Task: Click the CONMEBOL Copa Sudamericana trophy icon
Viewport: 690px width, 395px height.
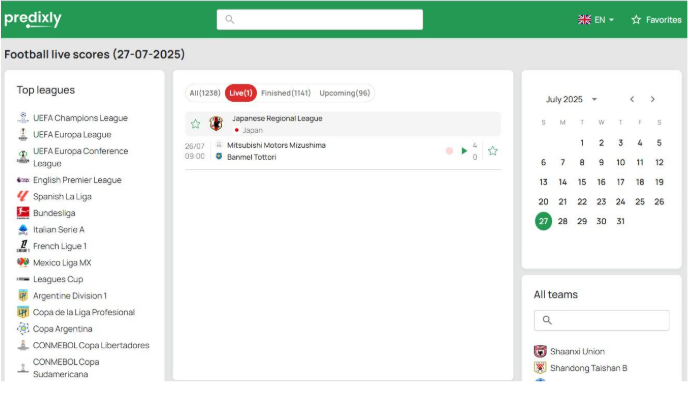Action: (x=23, y=368)
